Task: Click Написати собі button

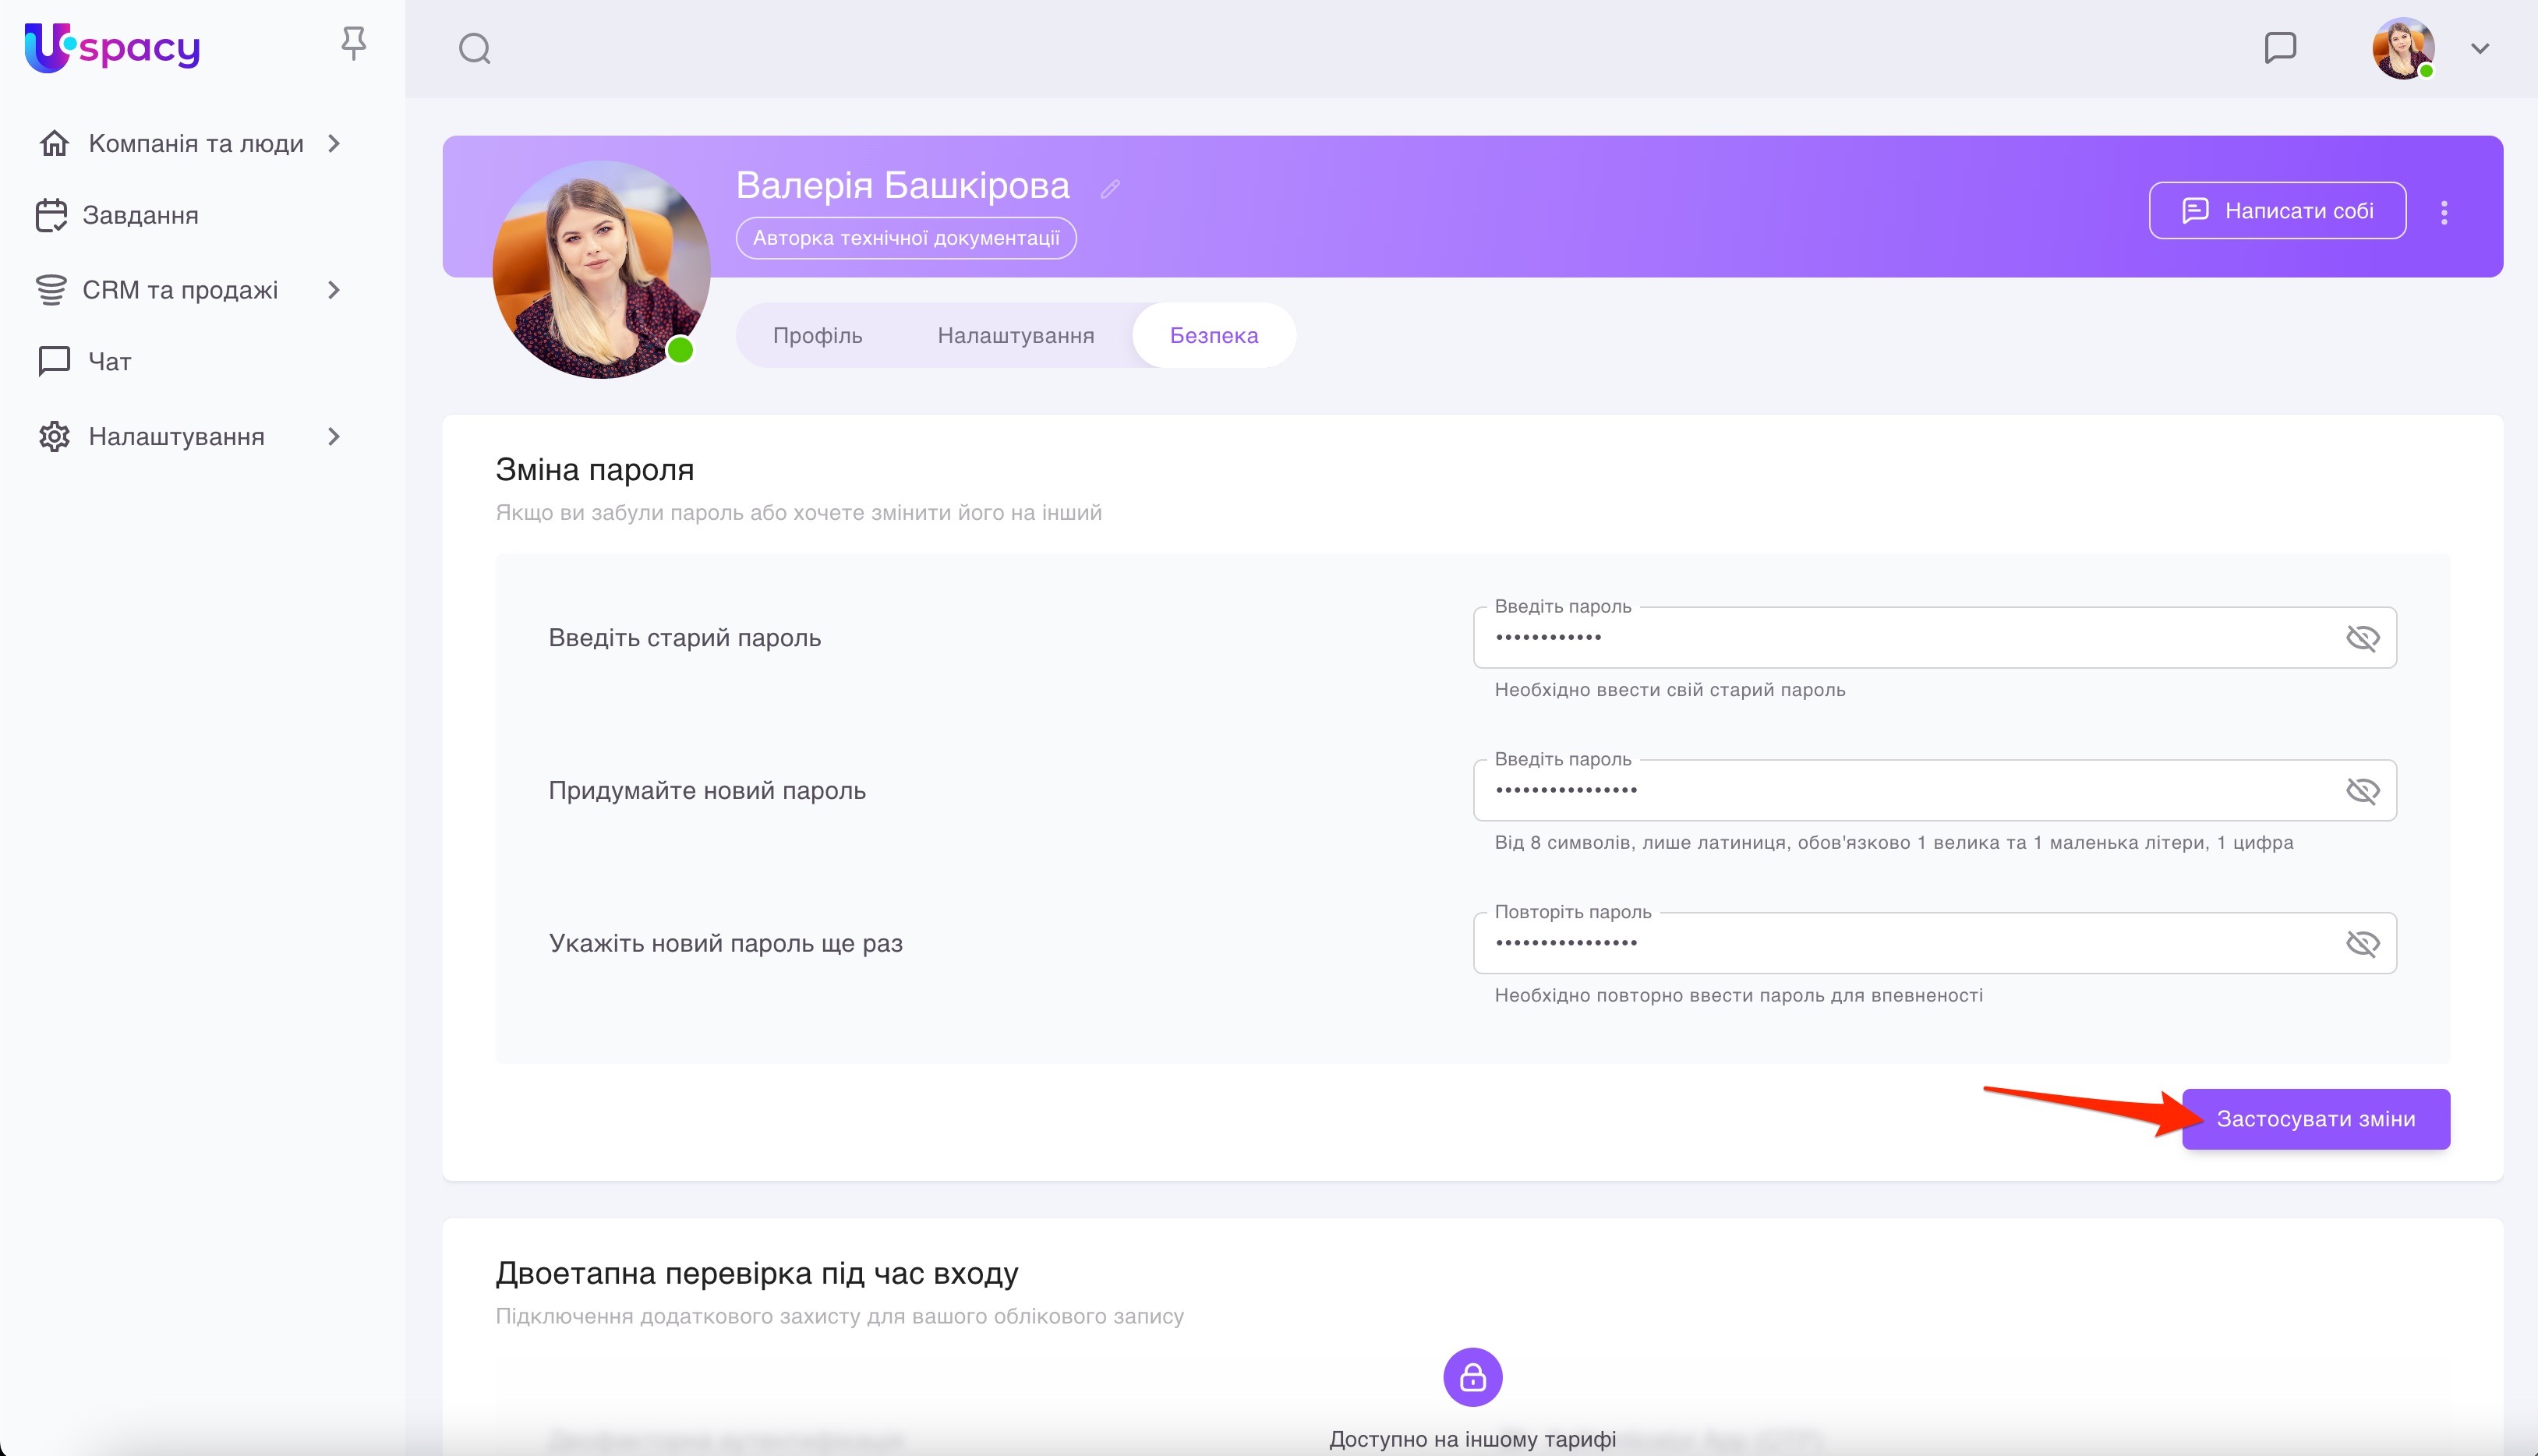Action: click(x=2277, y=211)
